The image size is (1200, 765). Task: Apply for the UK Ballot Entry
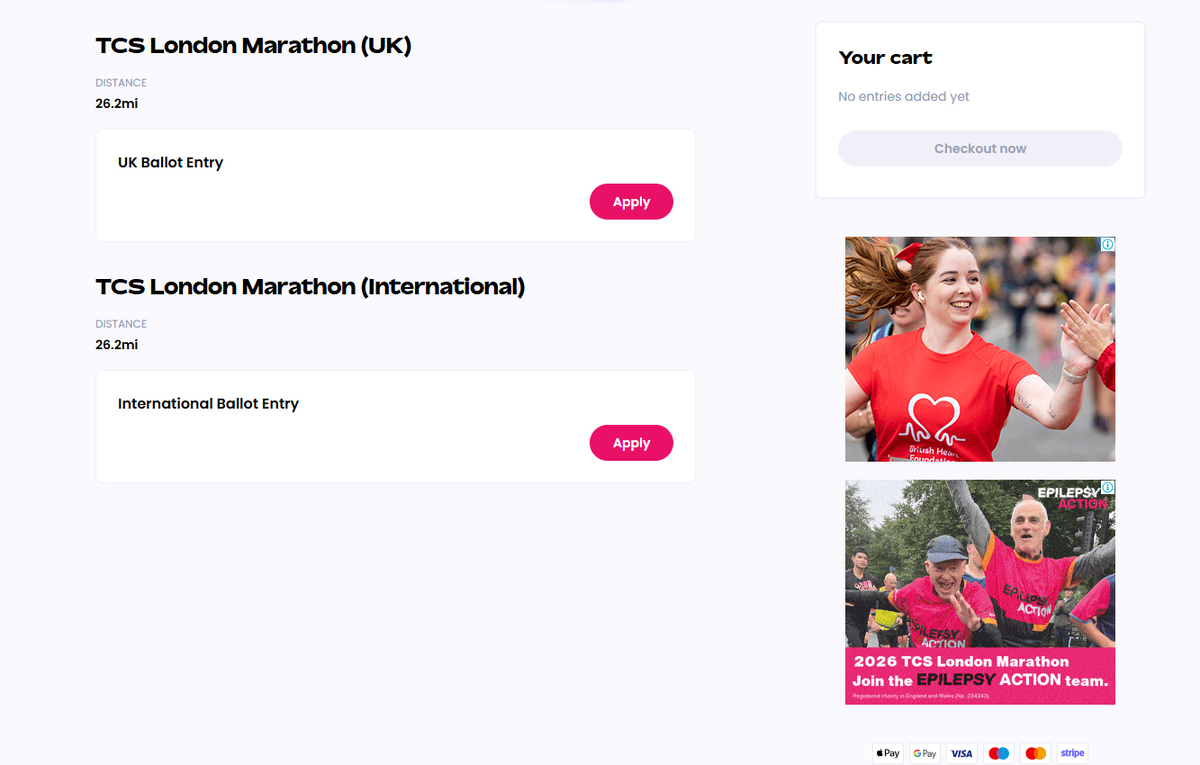(631, 202)
